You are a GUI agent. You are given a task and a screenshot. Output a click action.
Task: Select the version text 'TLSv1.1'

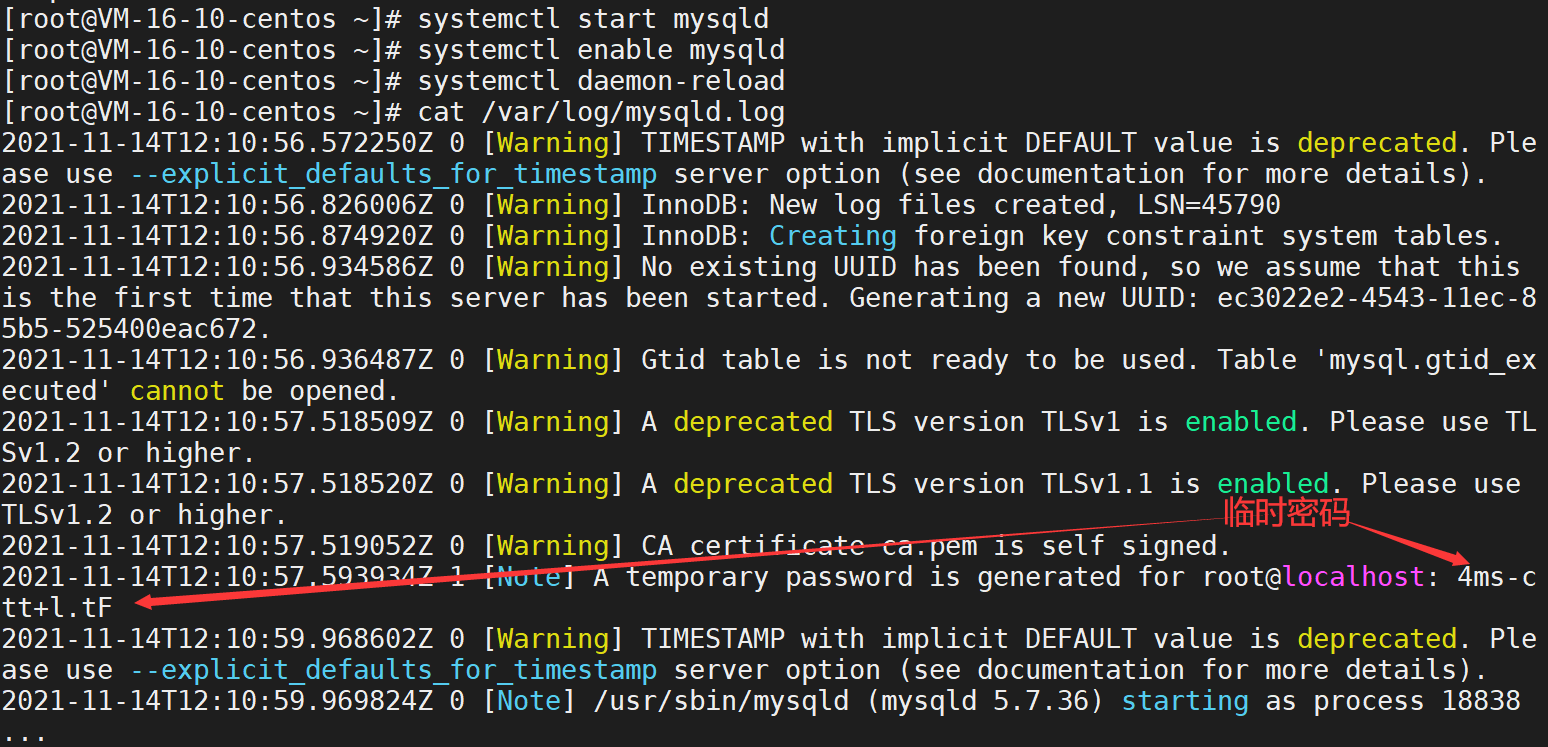[1097, 483]
